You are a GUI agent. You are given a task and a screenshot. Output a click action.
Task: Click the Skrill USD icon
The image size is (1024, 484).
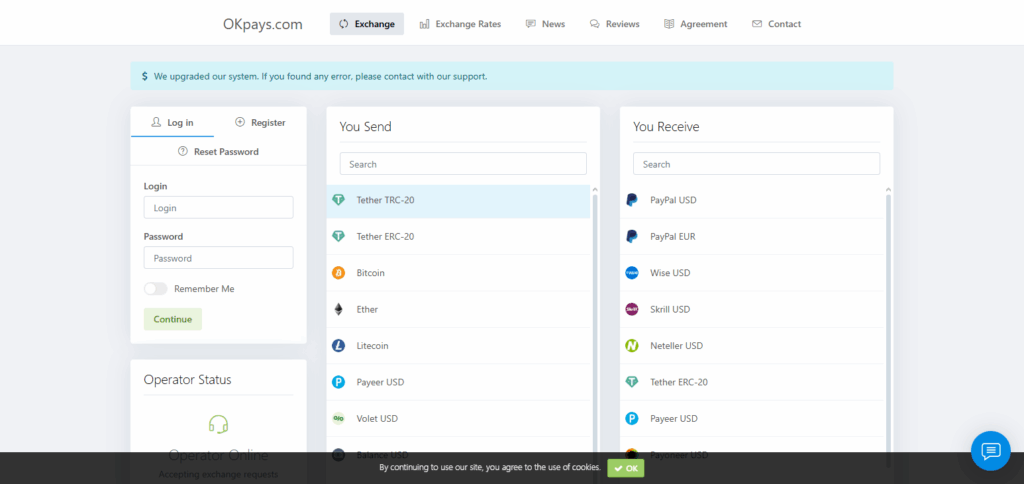click(632, 310)
